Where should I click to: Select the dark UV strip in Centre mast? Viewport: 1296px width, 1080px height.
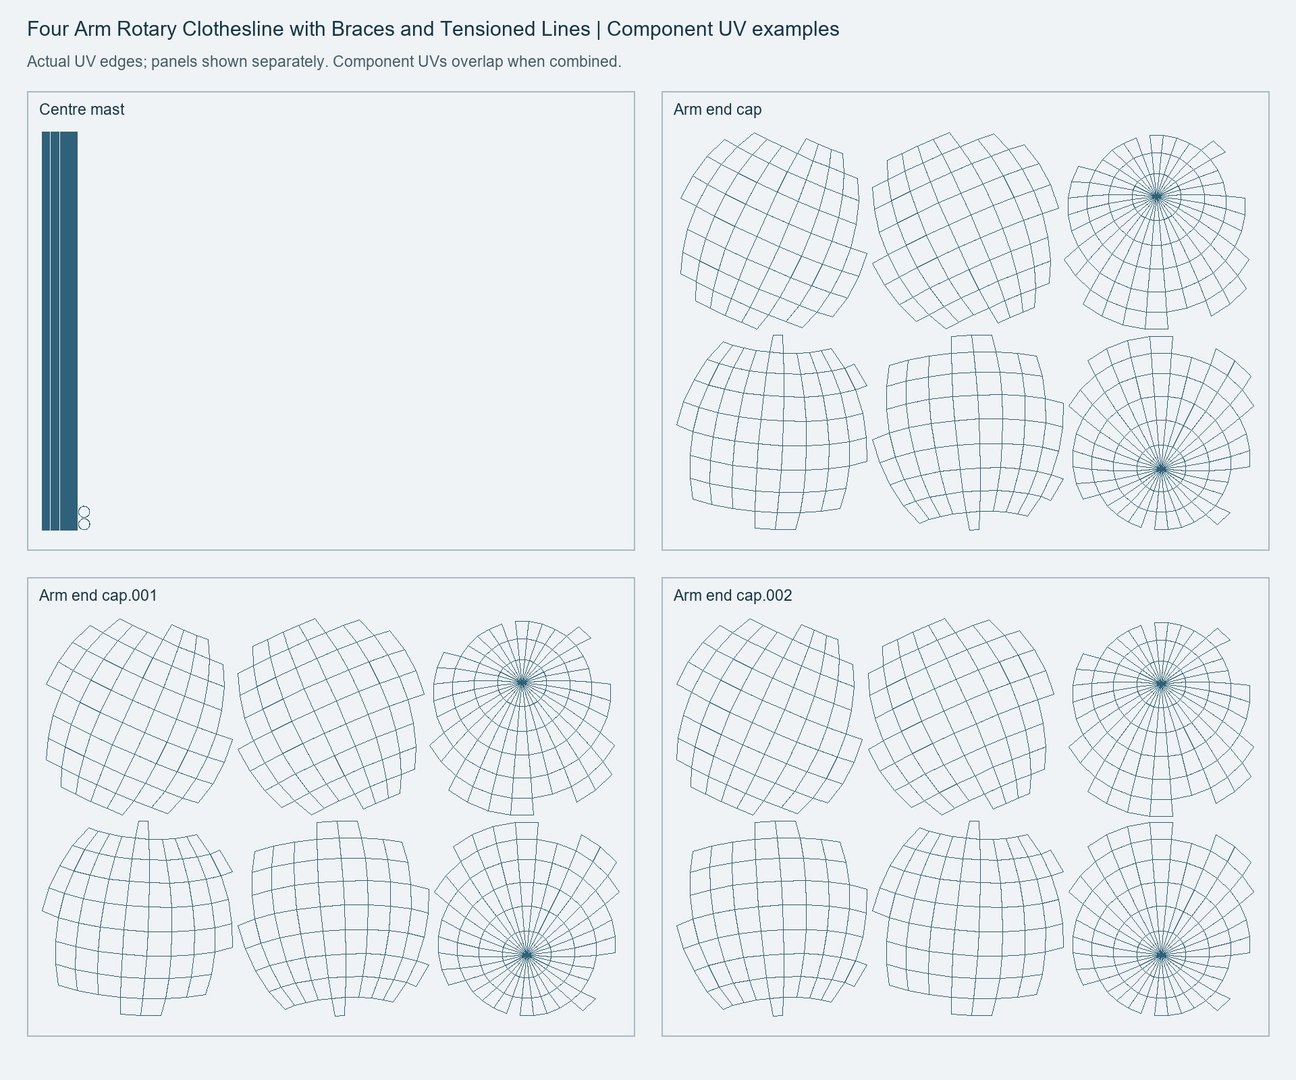[59, 331]
